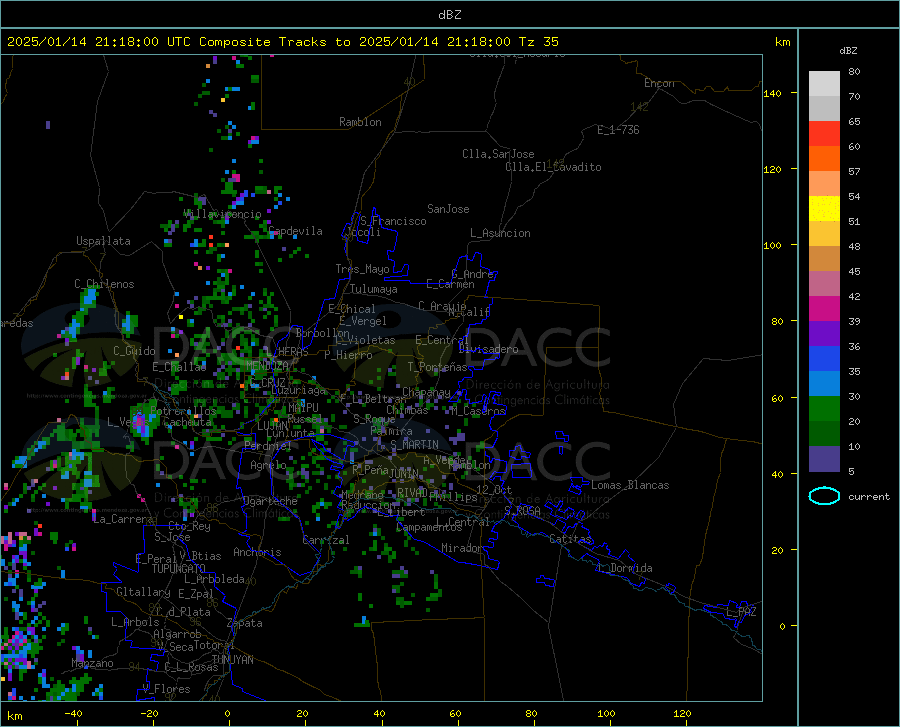Screen dimensions: 900x727
Task: Click the 'L_Asuncion' place label
Action: click(500, 233)
